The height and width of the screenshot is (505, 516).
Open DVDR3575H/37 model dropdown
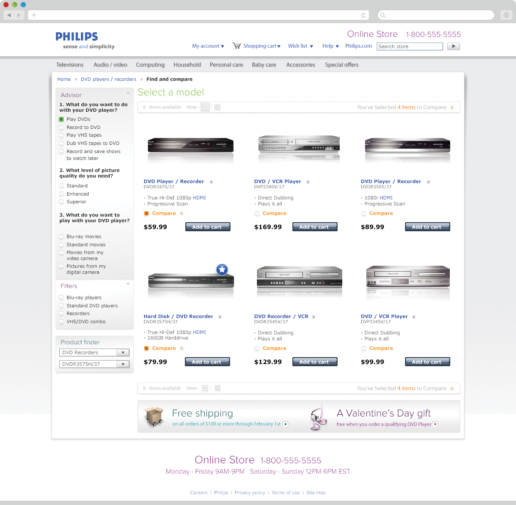pos(94,364)
